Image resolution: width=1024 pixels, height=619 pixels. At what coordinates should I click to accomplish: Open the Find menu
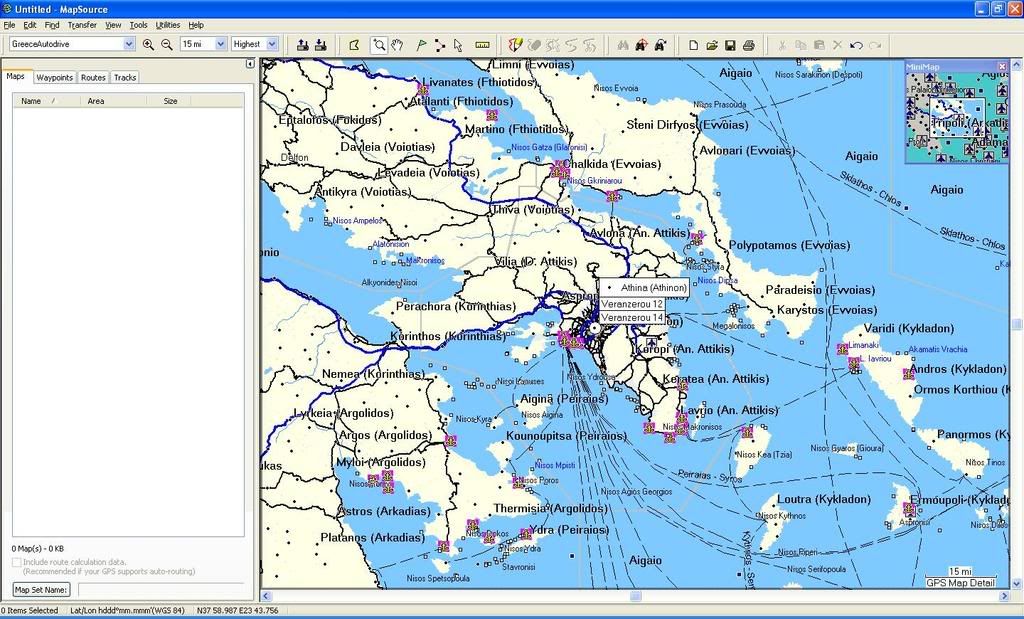[52, 25]
